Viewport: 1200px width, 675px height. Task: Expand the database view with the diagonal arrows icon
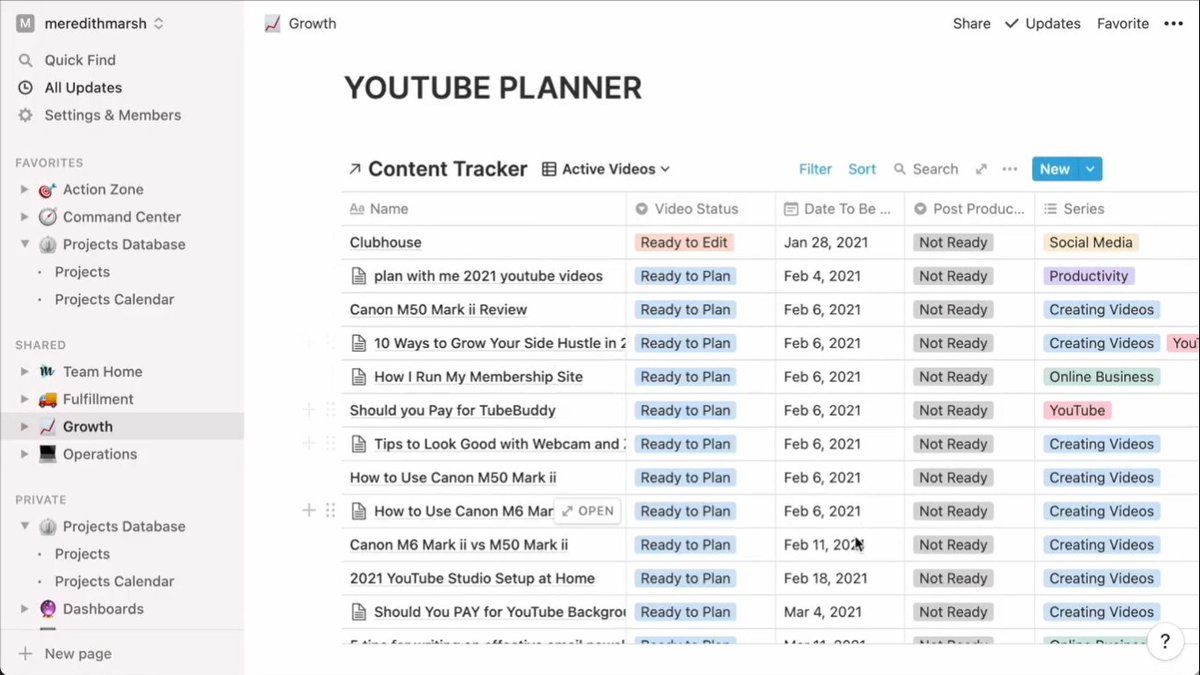click(981, 169)
